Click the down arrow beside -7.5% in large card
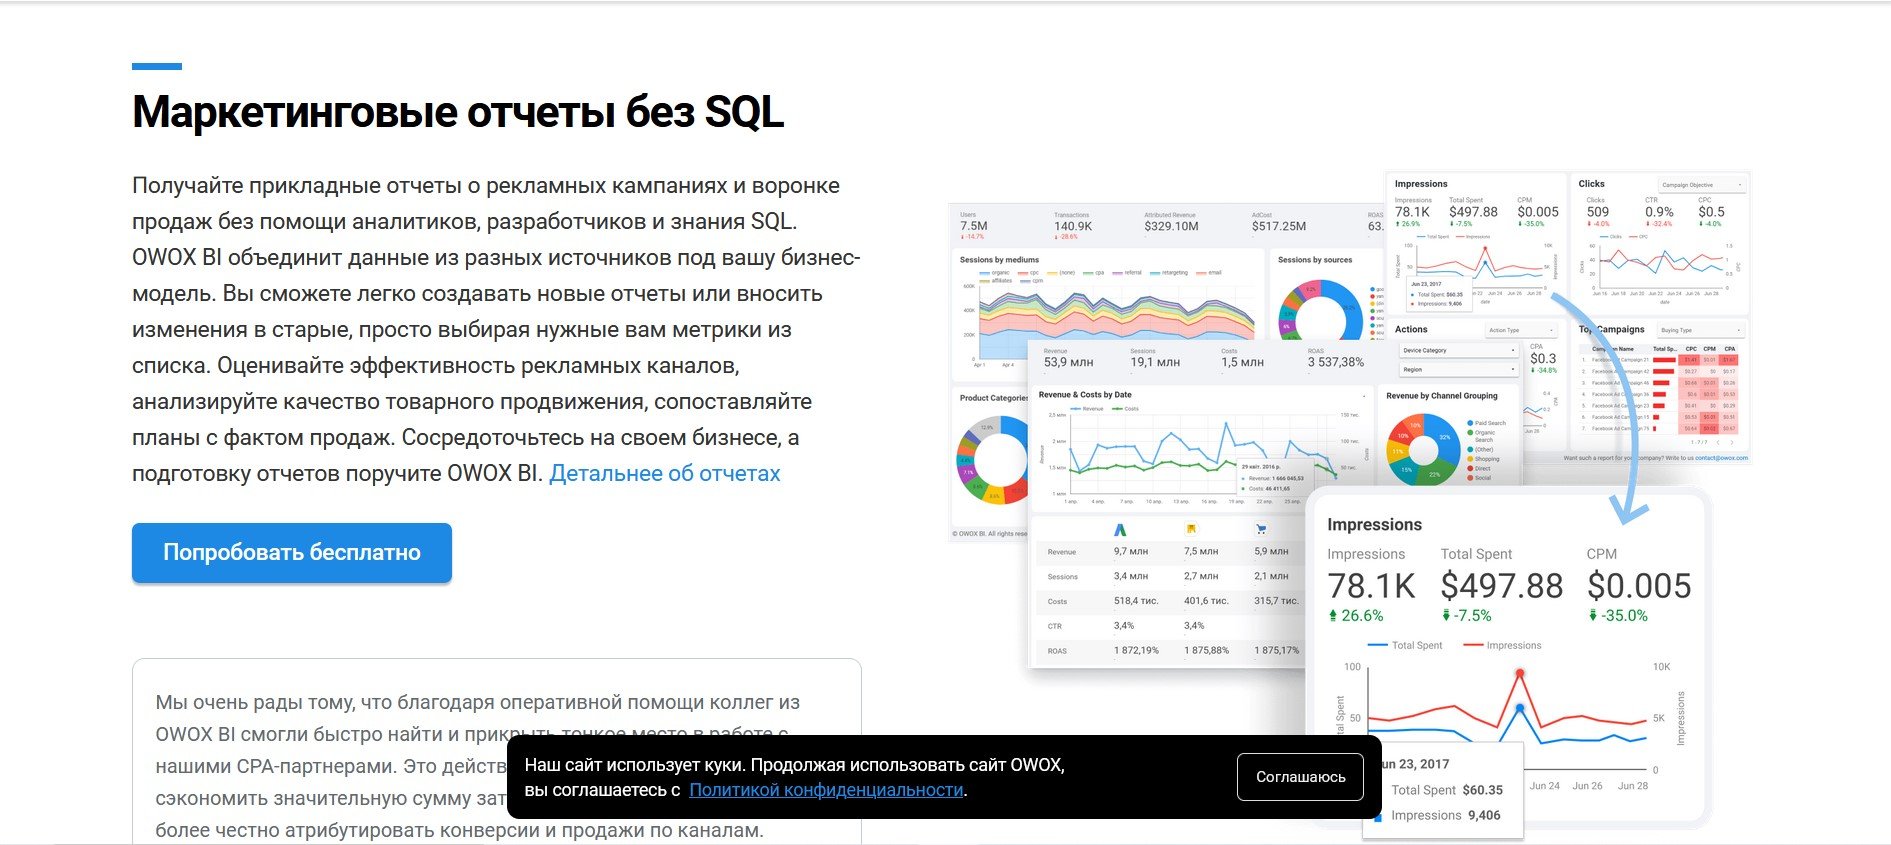1891x845 pixels. click(1446, 616)
